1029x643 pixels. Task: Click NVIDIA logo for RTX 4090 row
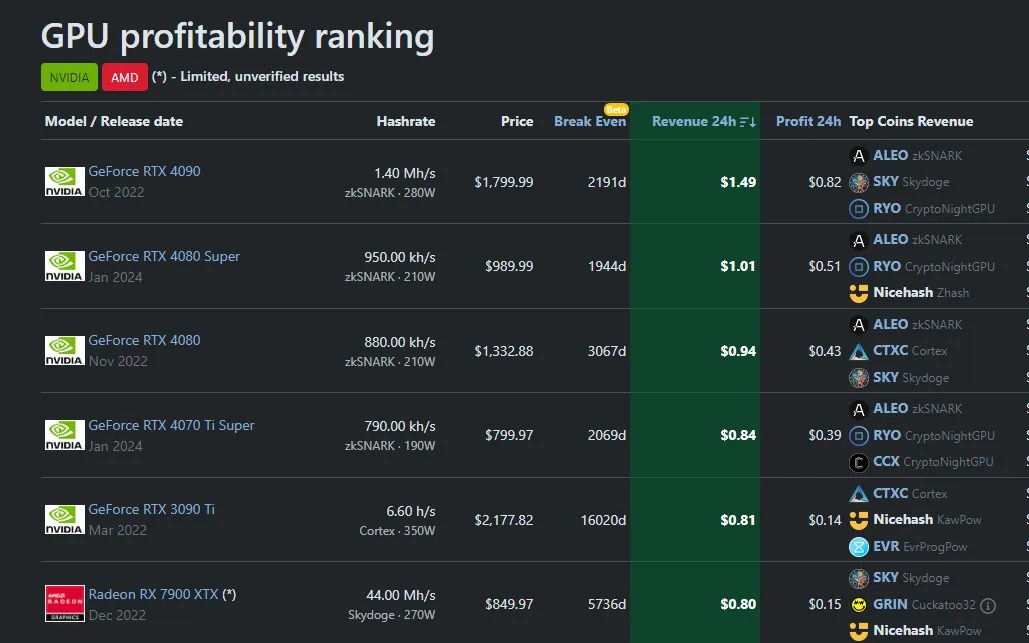64,182
